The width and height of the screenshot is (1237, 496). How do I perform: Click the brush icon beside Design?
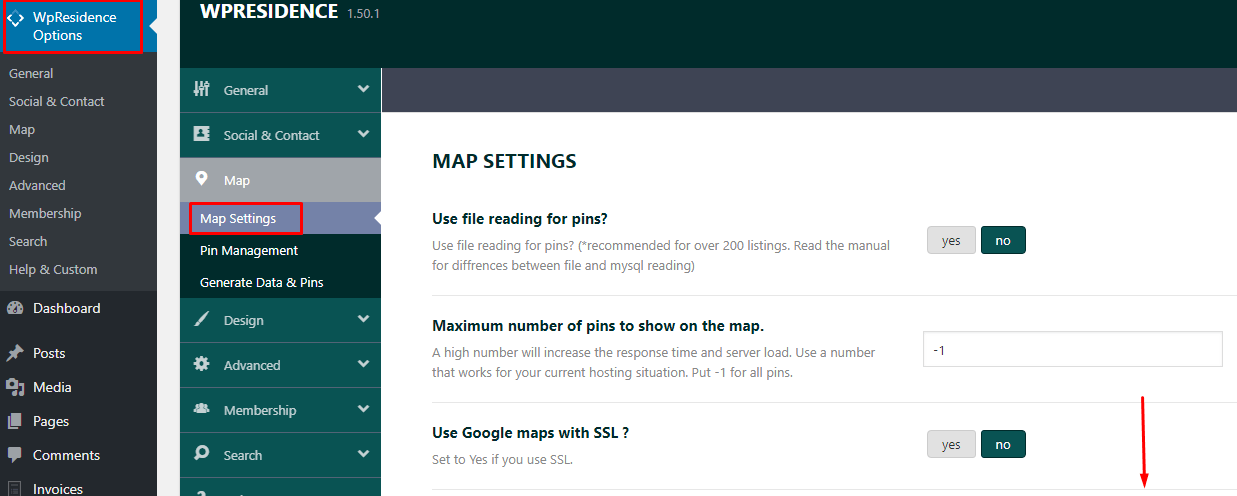[201, 319]
